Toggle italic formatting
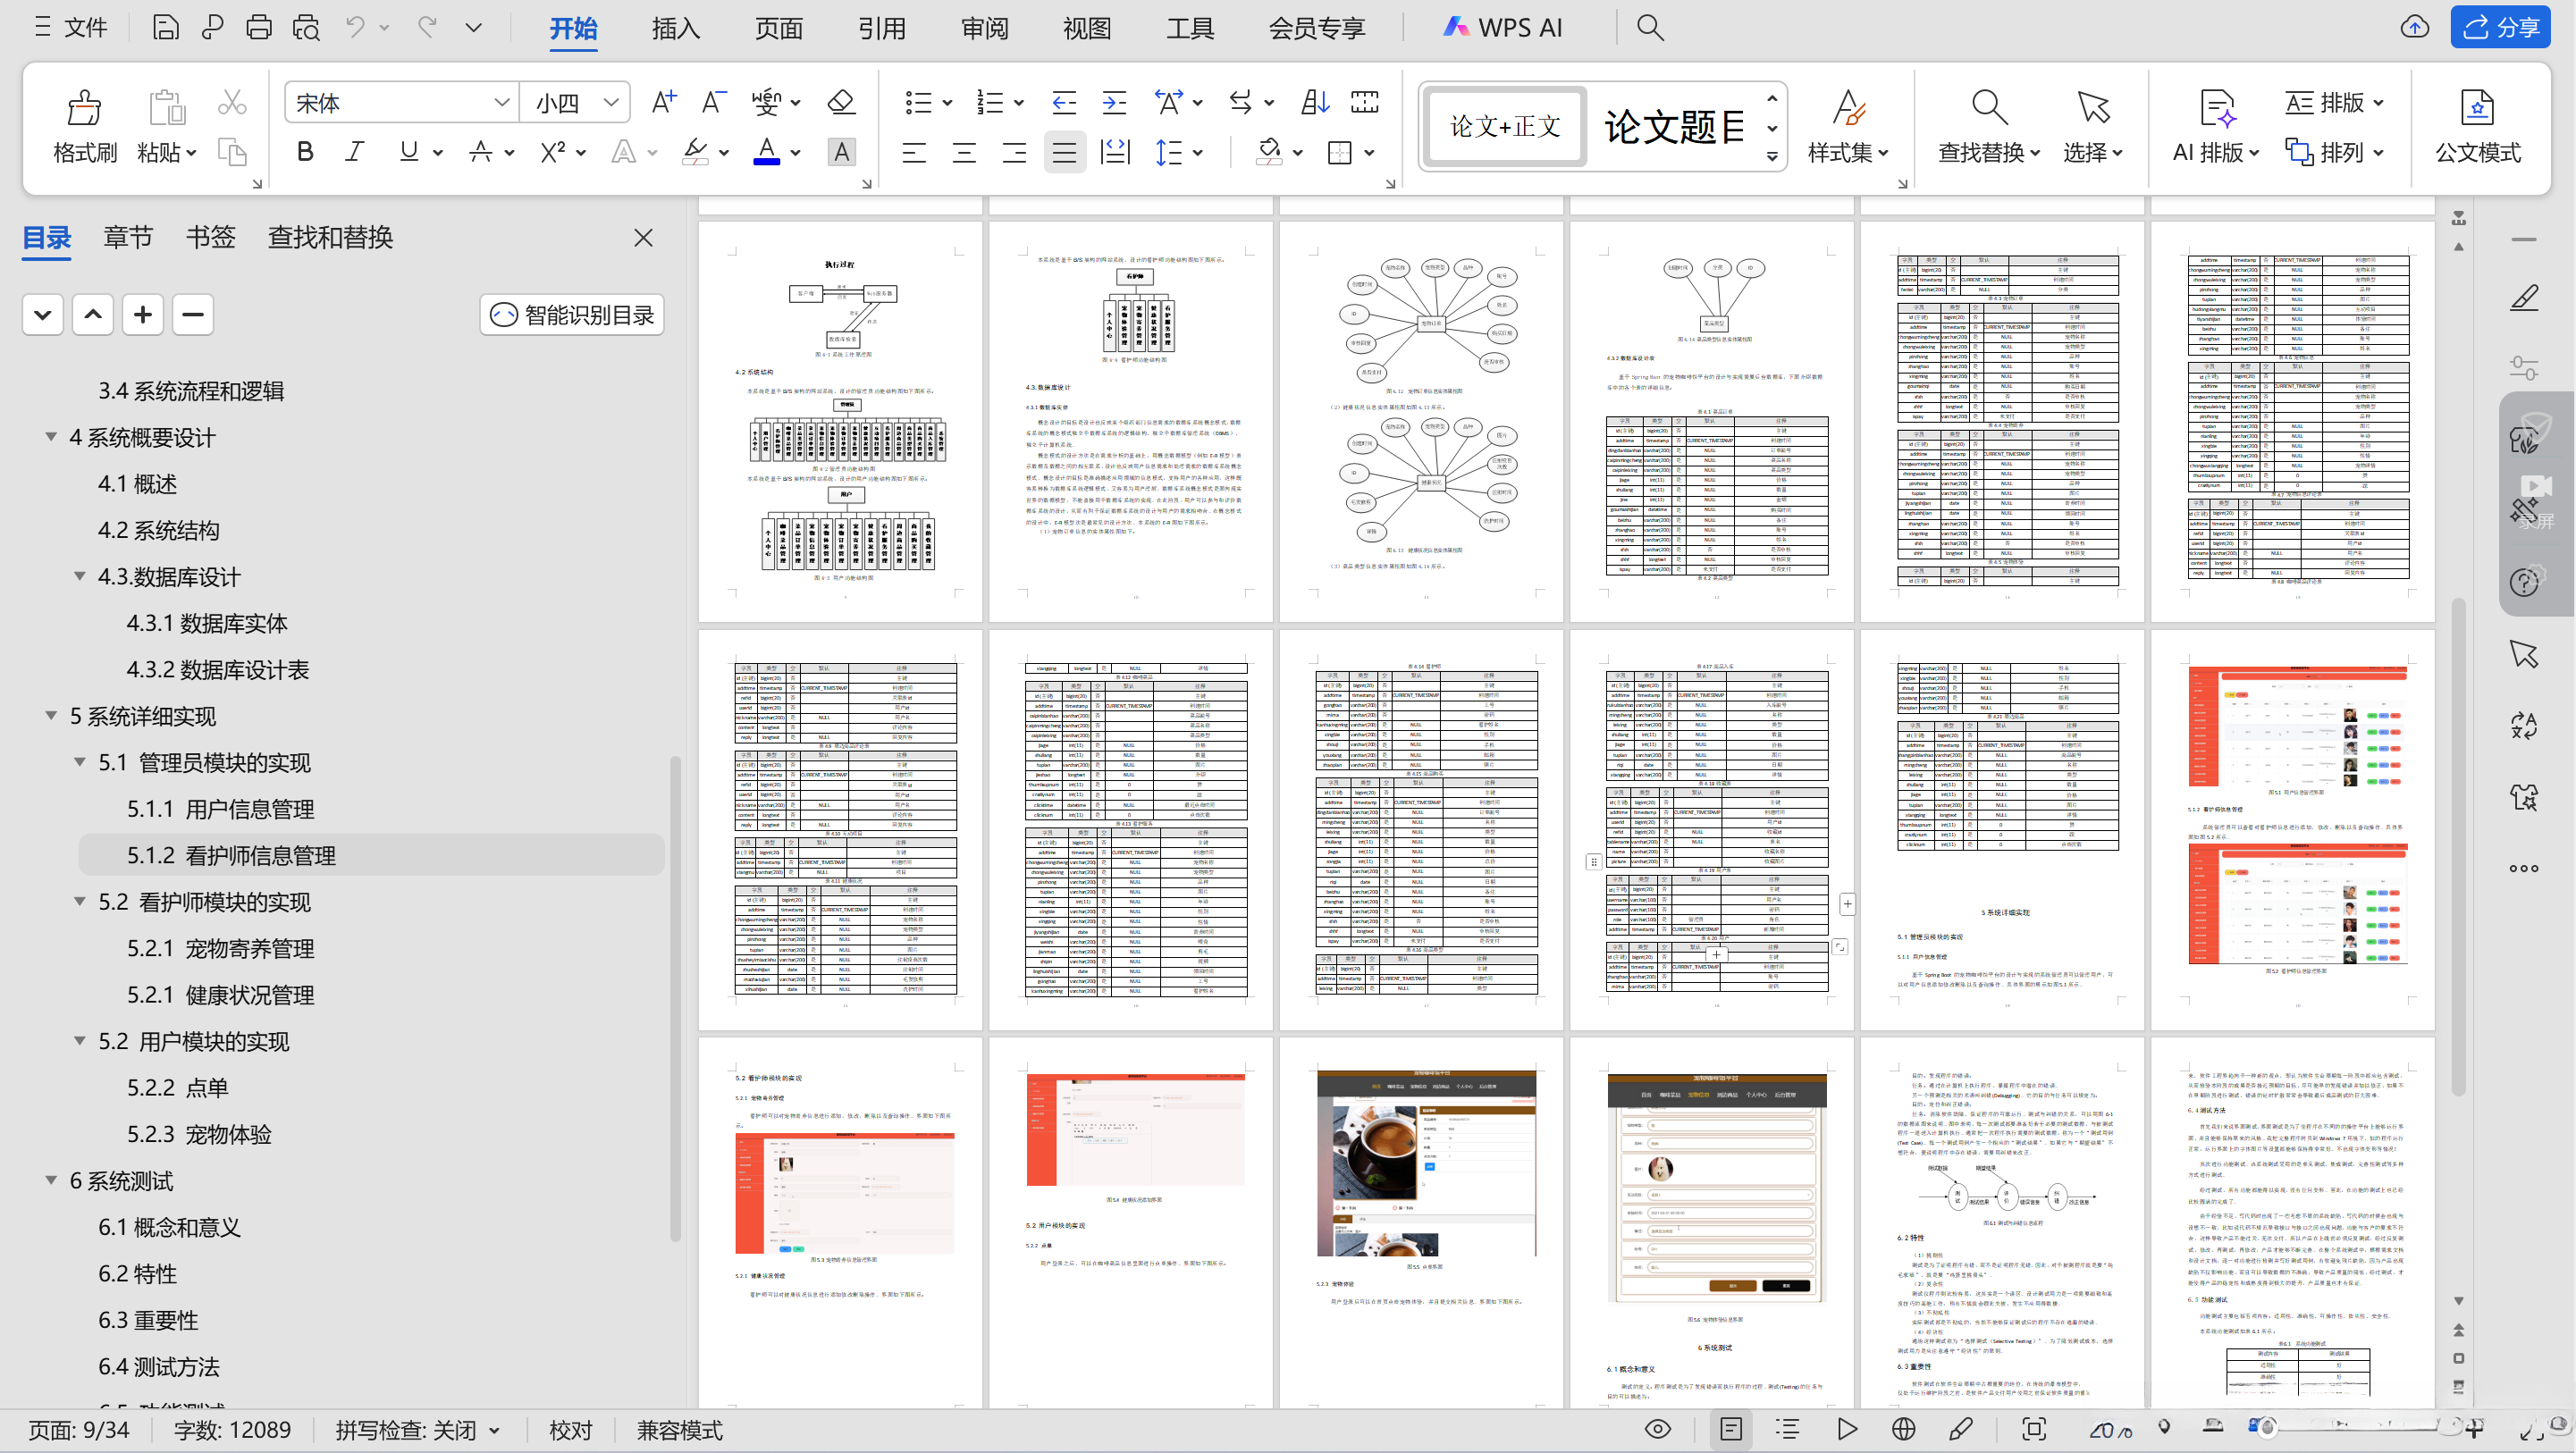This screenshot has width=2576, height=1453. [x=353, y=151]
